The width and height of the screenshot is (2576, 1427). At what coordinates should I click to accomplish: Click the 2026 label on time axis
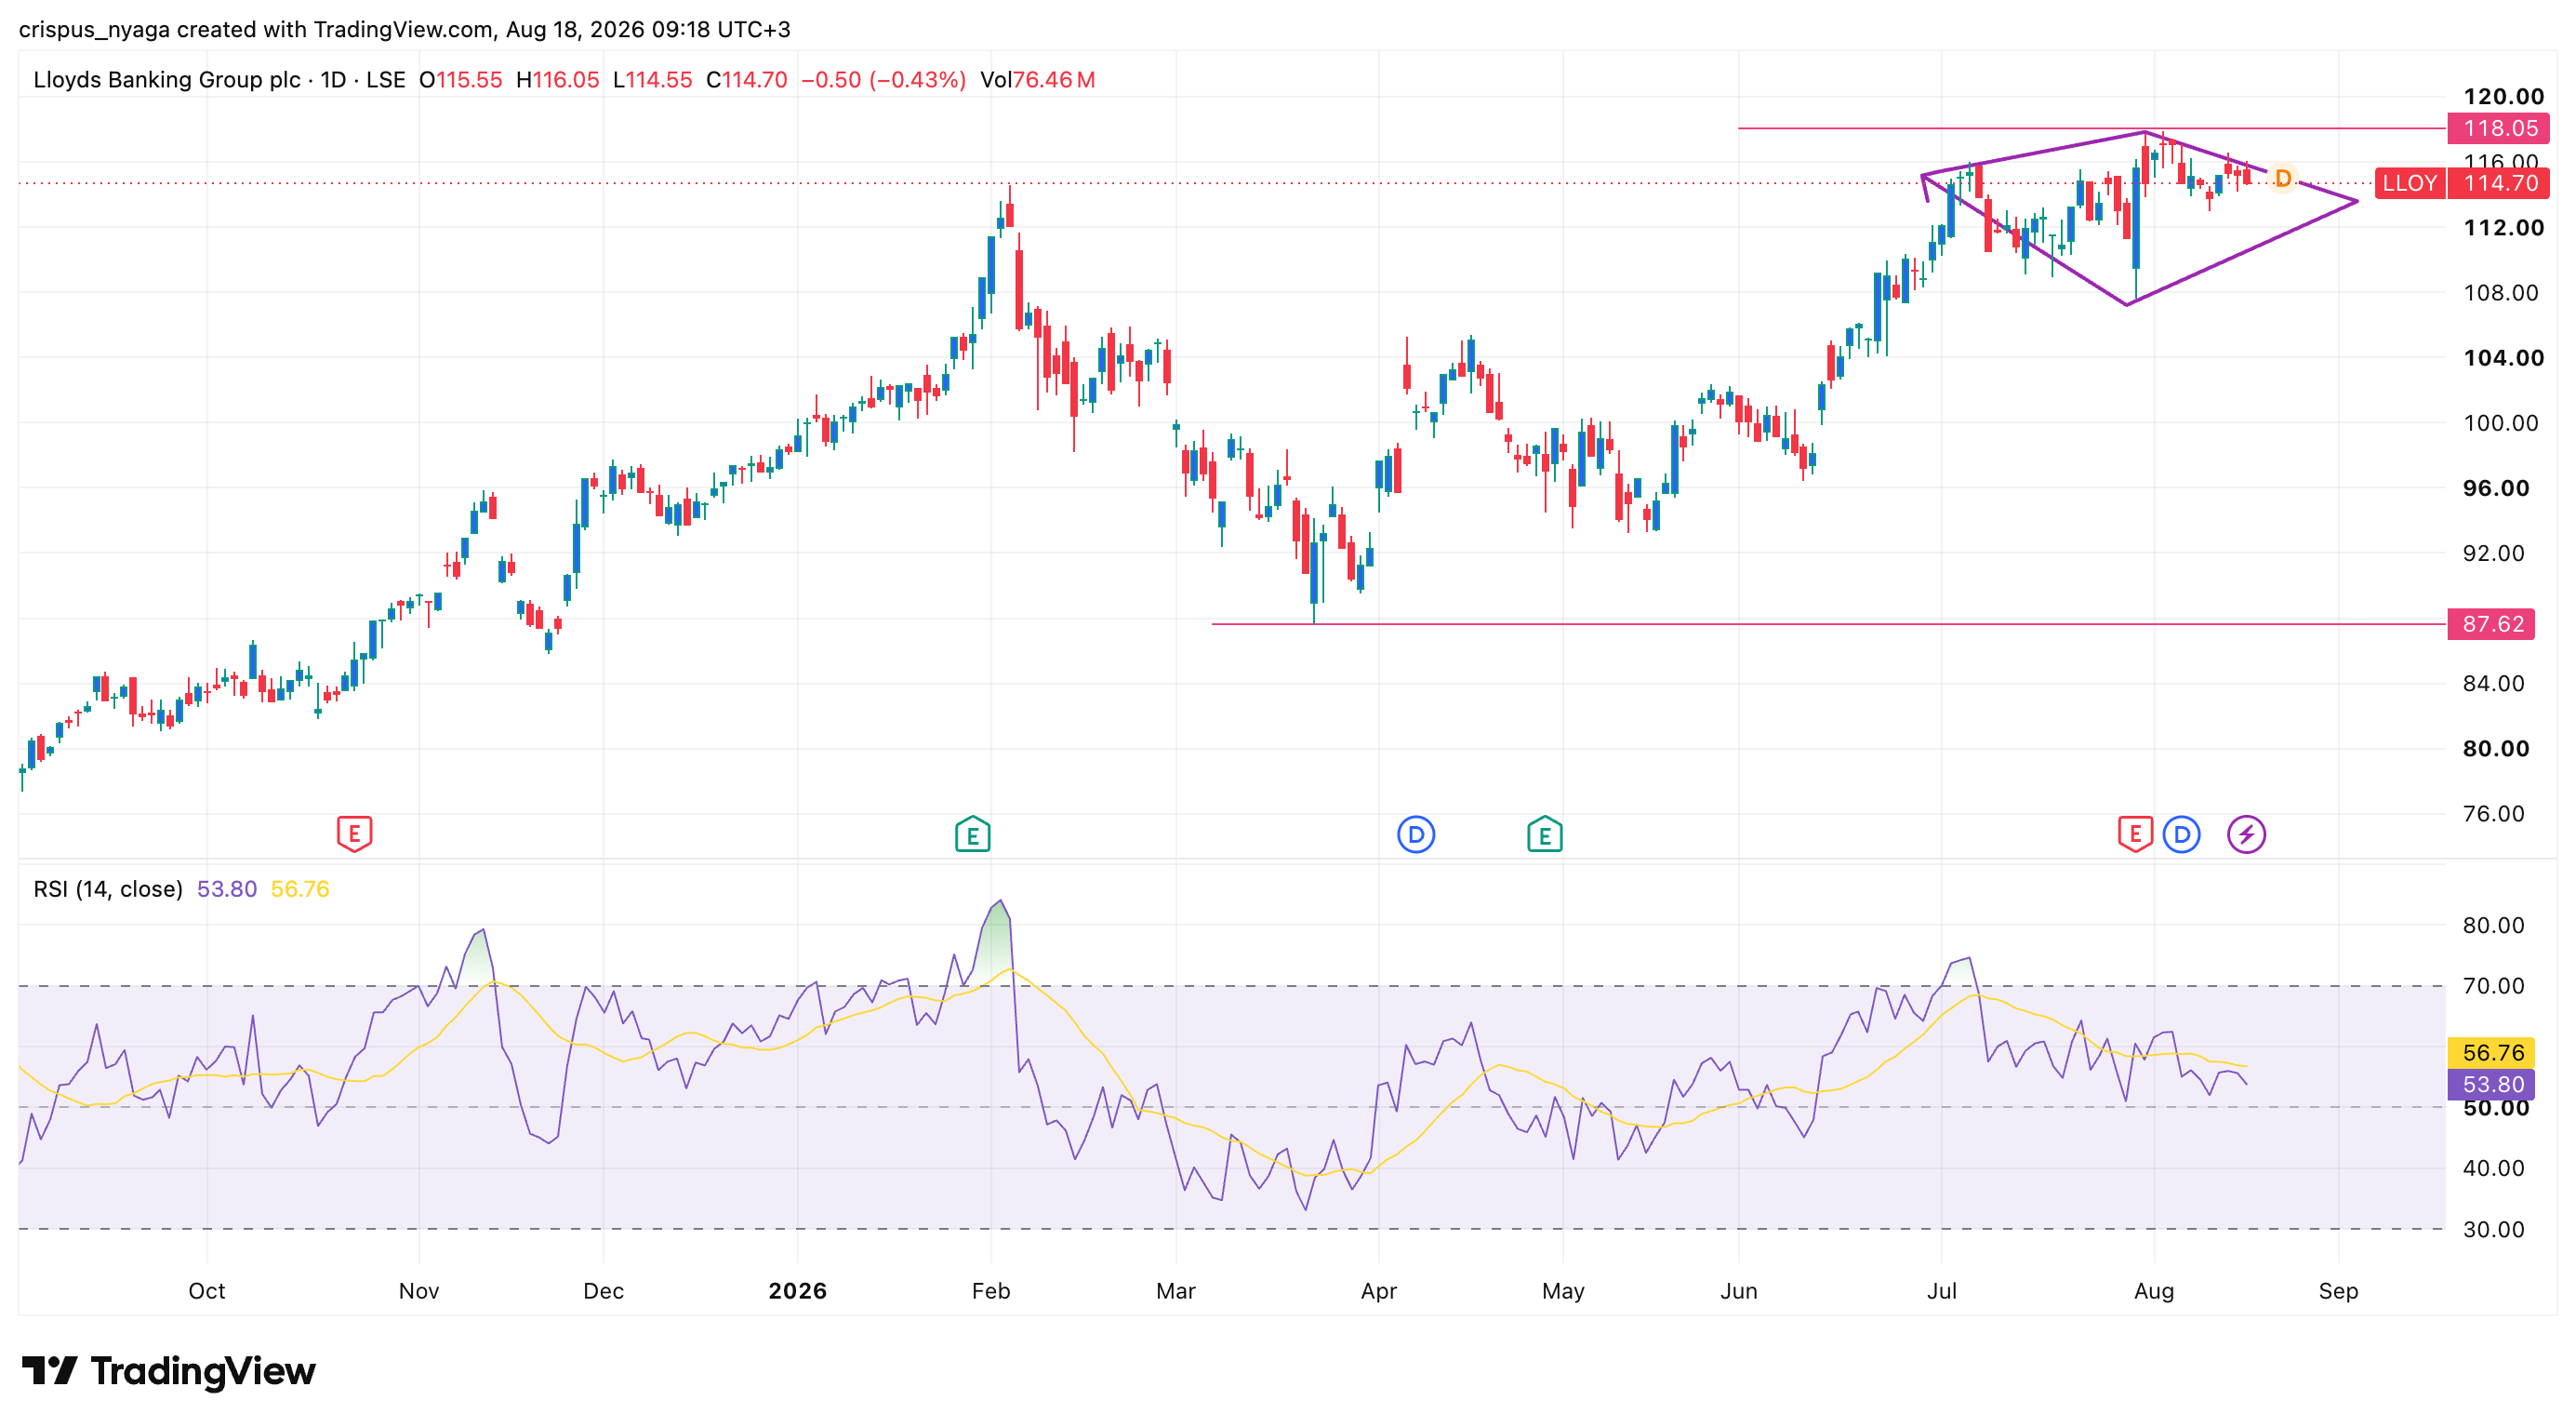tap(797, 1291)
